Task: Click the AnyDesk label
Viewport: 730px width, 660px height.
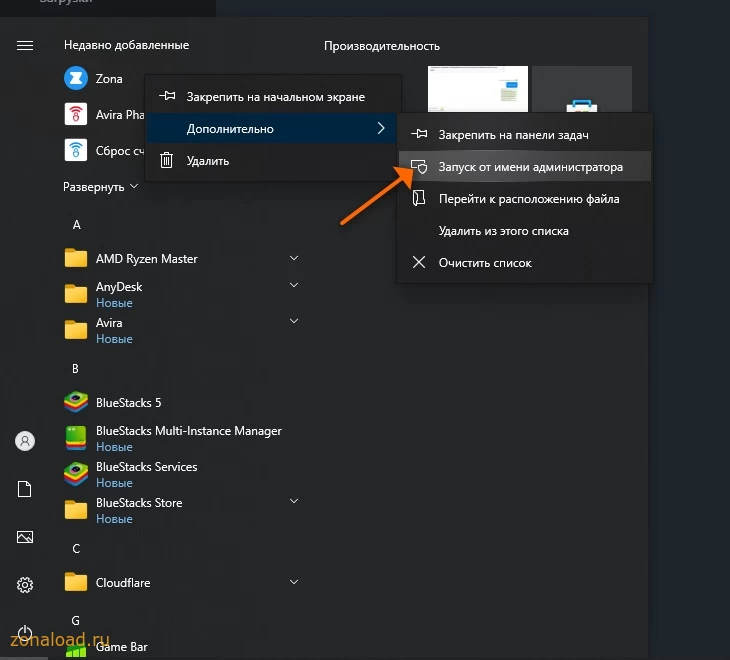Action: click(119, 287)
